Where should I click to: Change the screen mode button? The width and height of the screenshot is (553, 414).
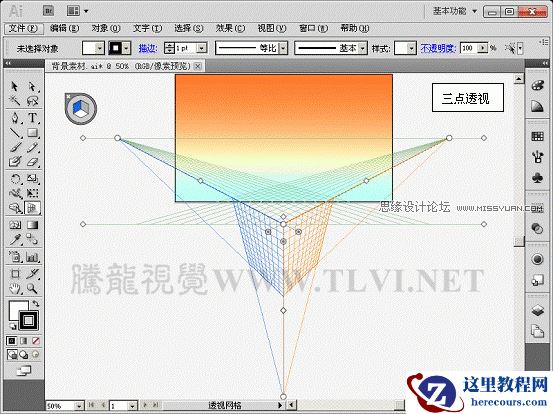pyautogui.click(x=24, y=371)
